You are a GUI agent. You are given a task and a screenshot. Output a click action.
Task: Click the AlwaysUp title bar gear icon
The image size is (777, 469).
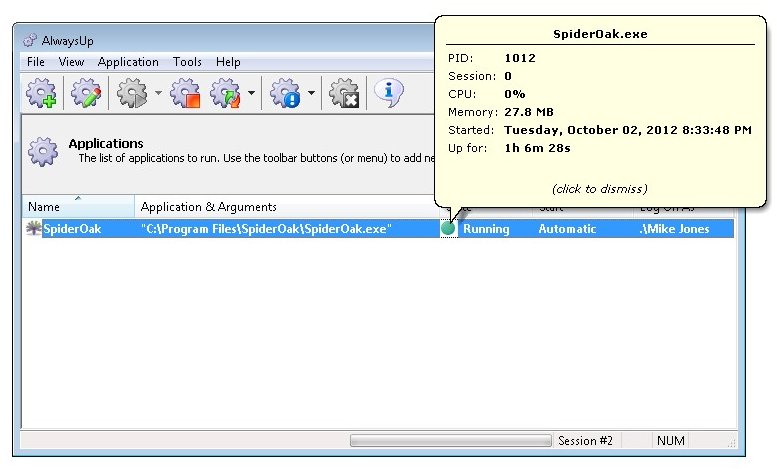30,40
